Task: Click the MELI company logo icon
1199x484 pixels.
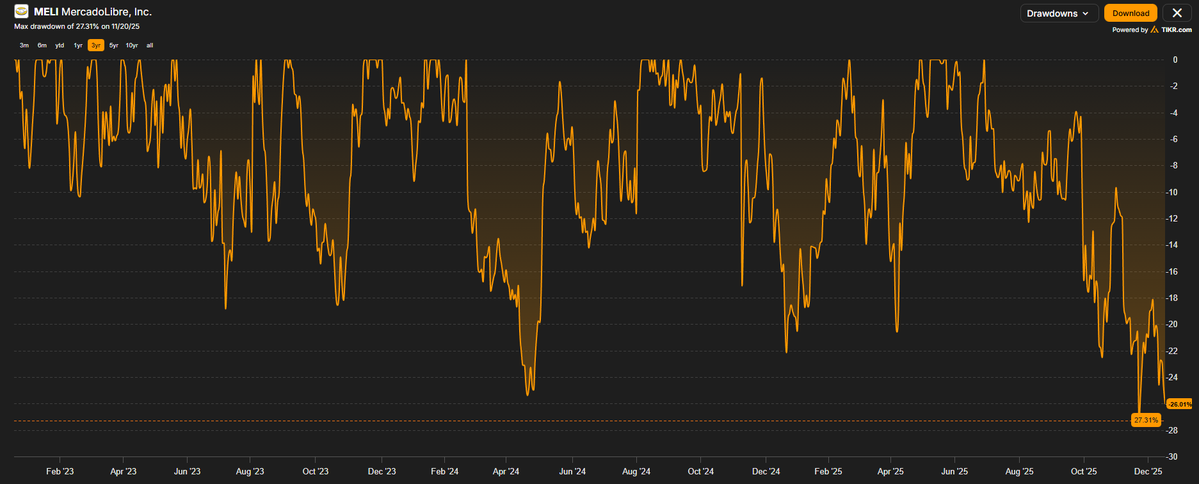Action: pos(21,12)
